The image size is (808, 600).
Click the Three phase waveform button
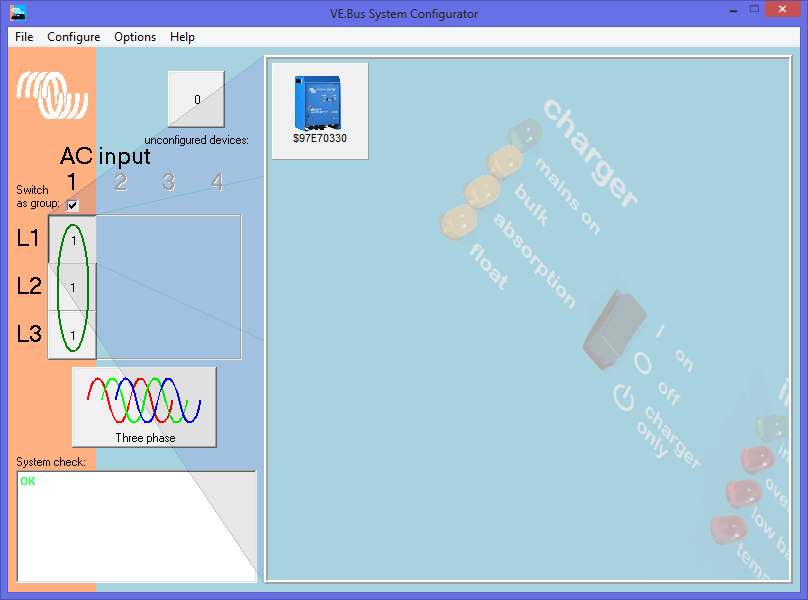[x=144, y=406]
